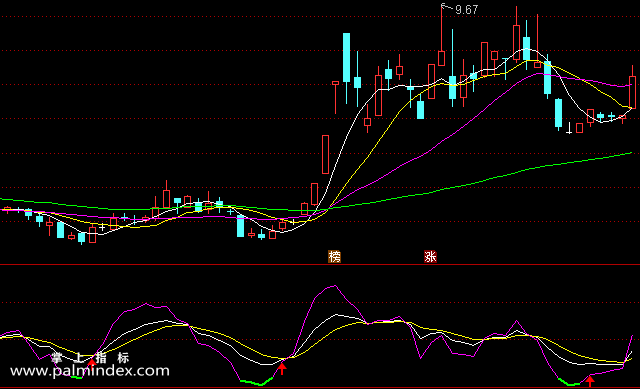
Task: Click the rightmost red up-arrow signal
Action: pyautogui.click(x=590, y=381)
